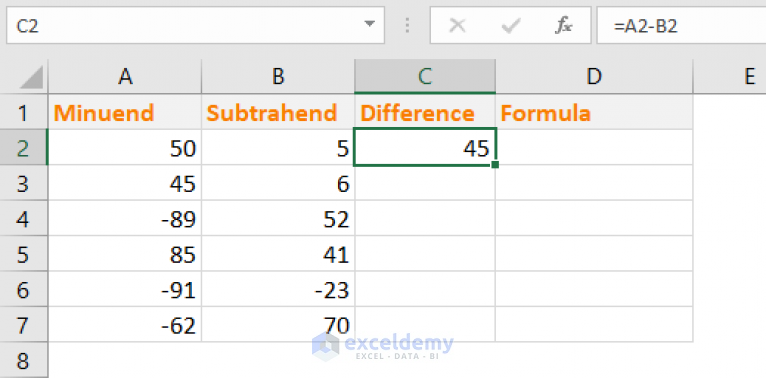
Task: Open the Insert Function fx dialog
Action: 563,25
